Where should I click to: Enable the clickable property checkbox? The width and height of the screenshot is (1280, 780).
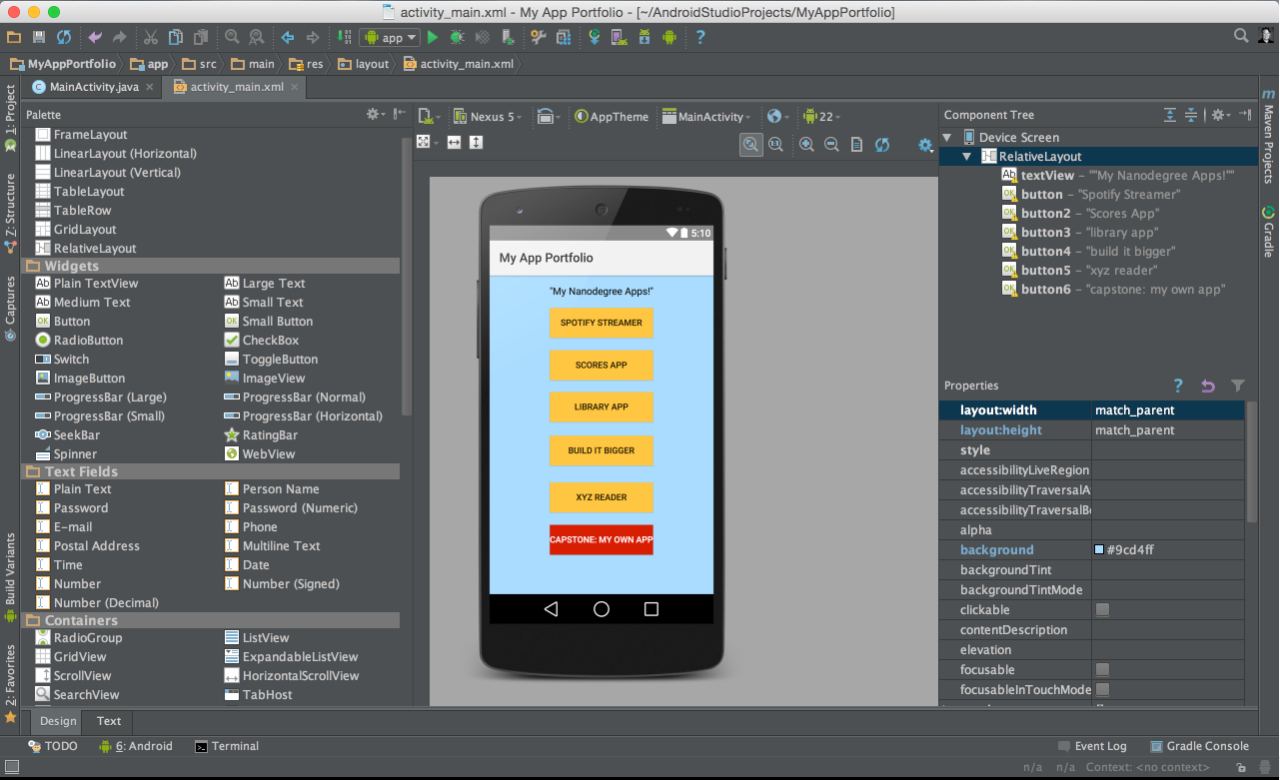1101,609
